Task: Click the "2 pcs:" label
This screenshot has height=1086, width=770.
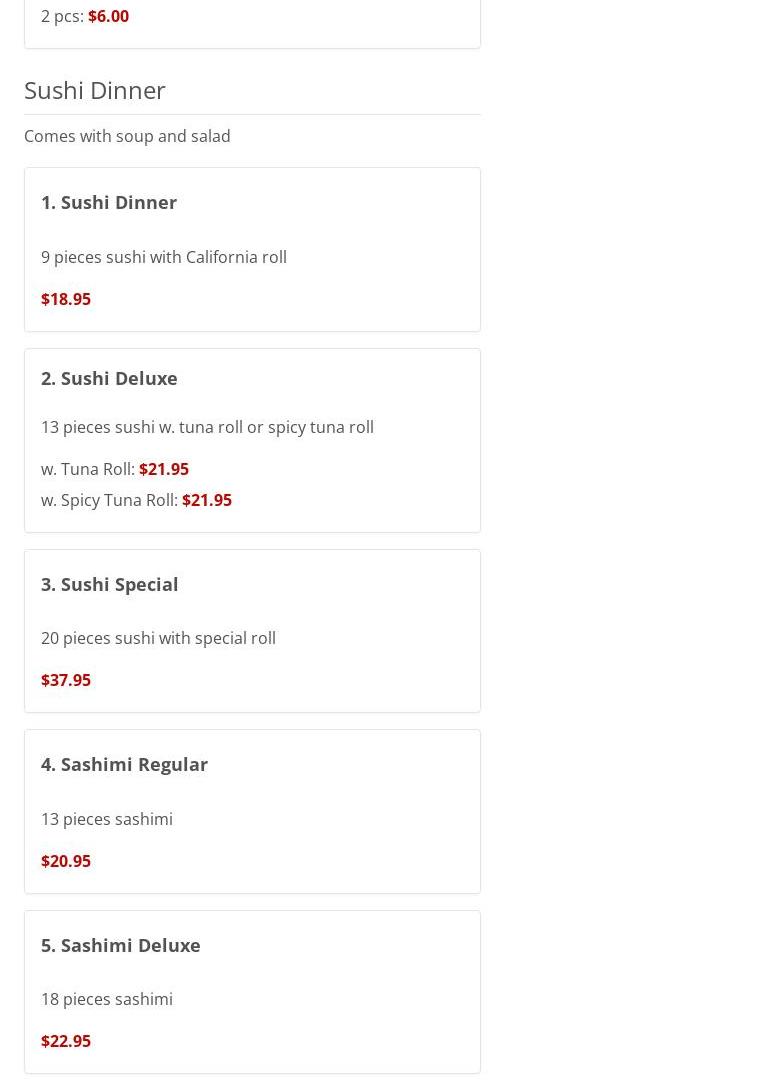Action: (62, 16)
